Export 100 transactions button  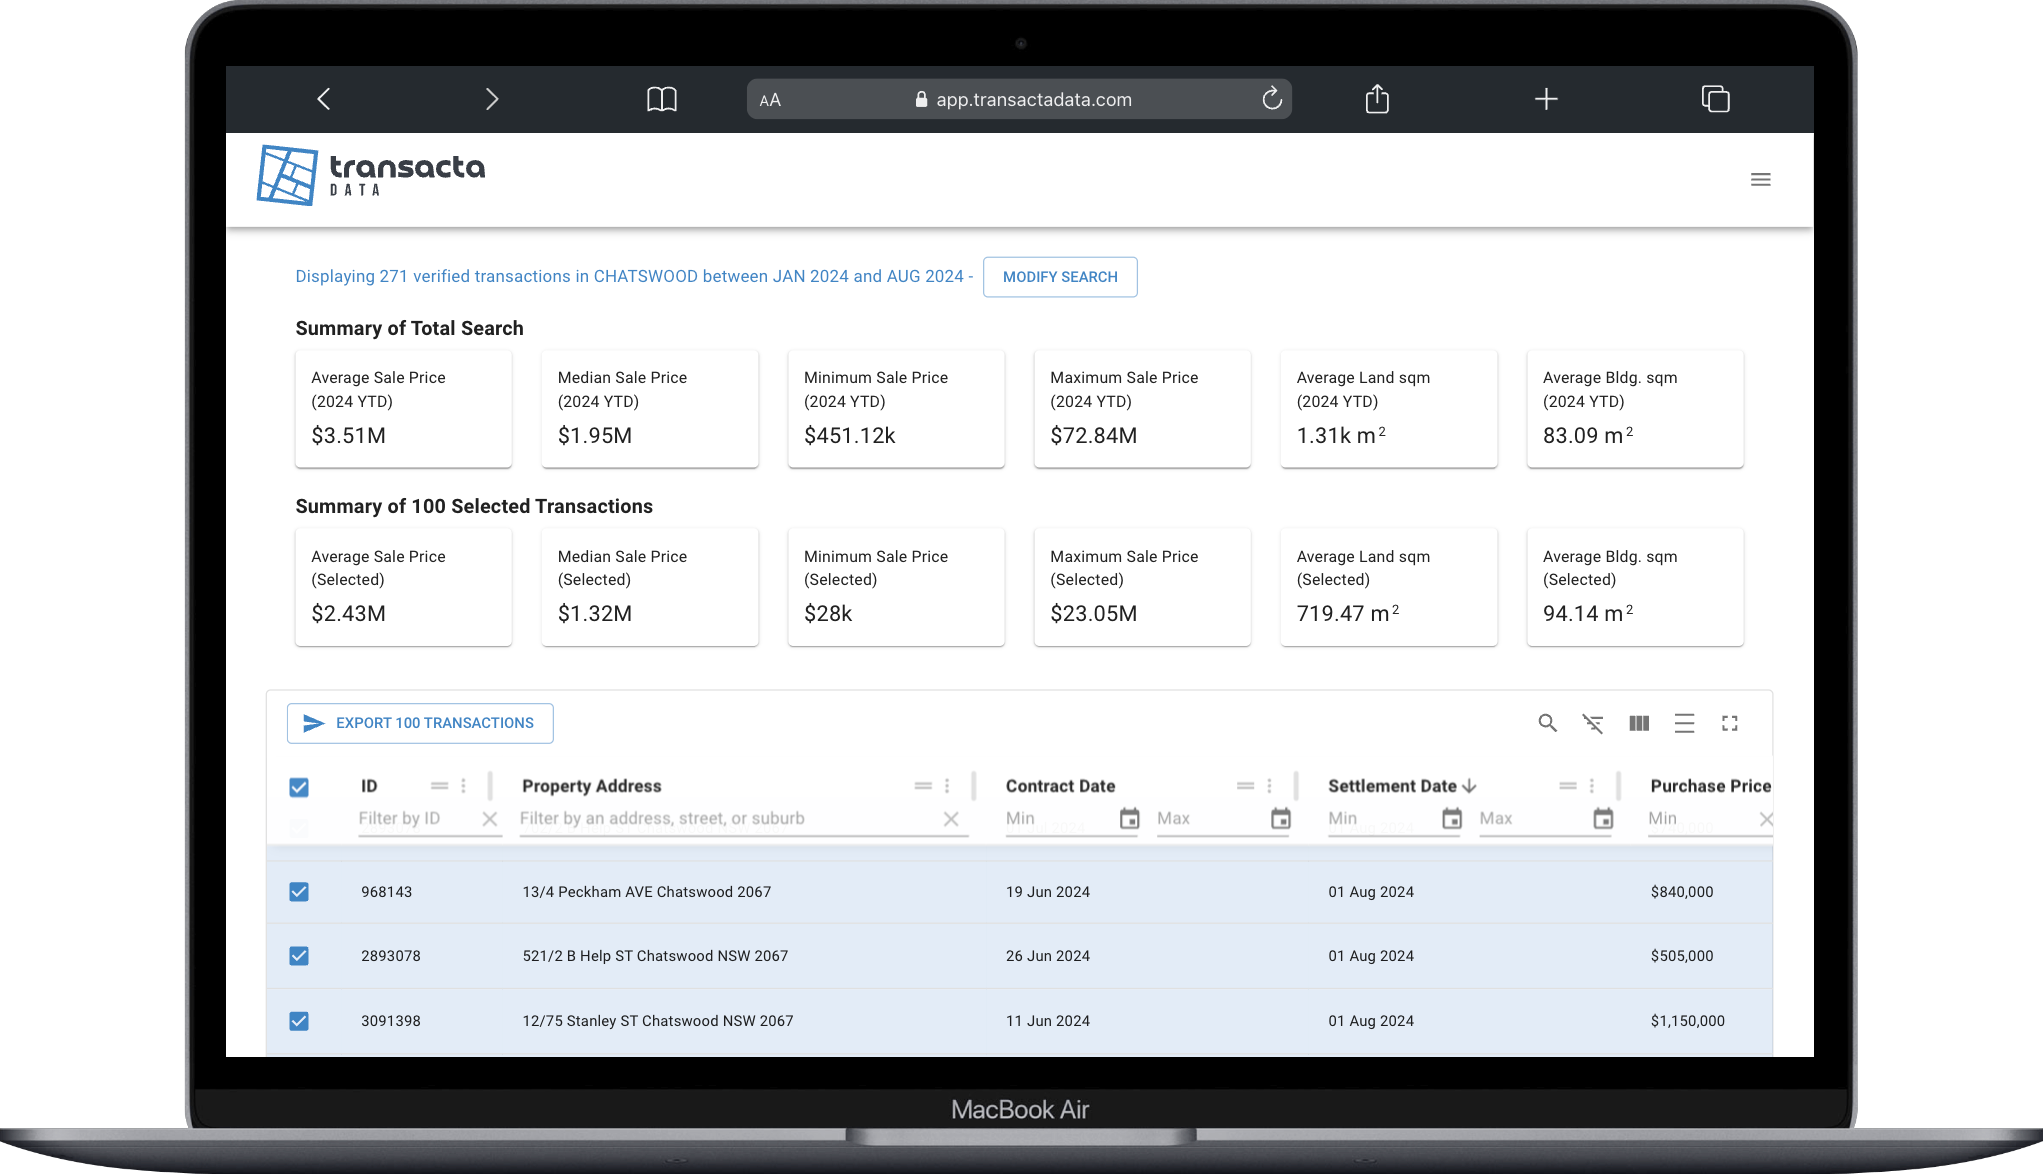click(x=420, y=723)
